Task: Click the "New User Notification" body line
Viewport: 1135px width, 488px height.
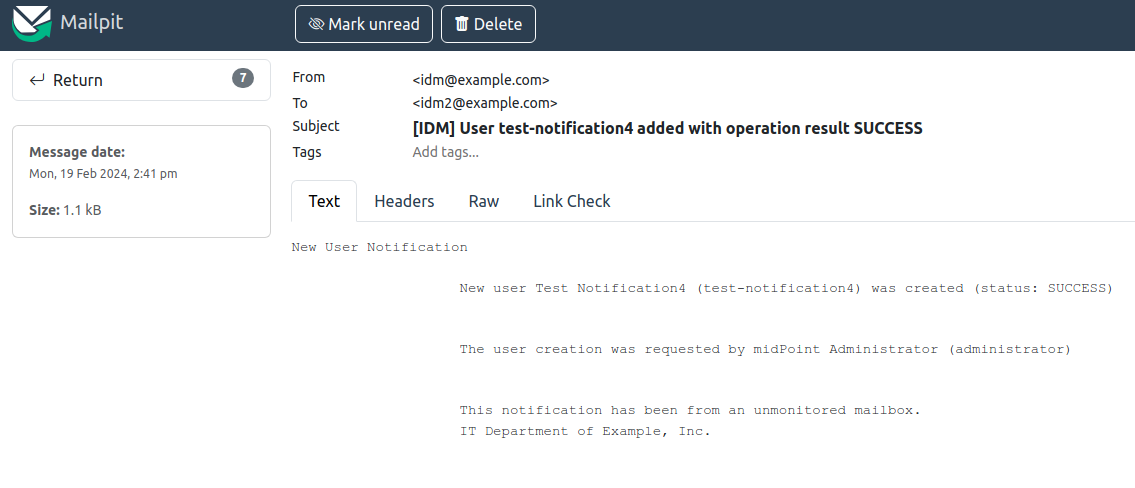Action: (x=379, y=247)
